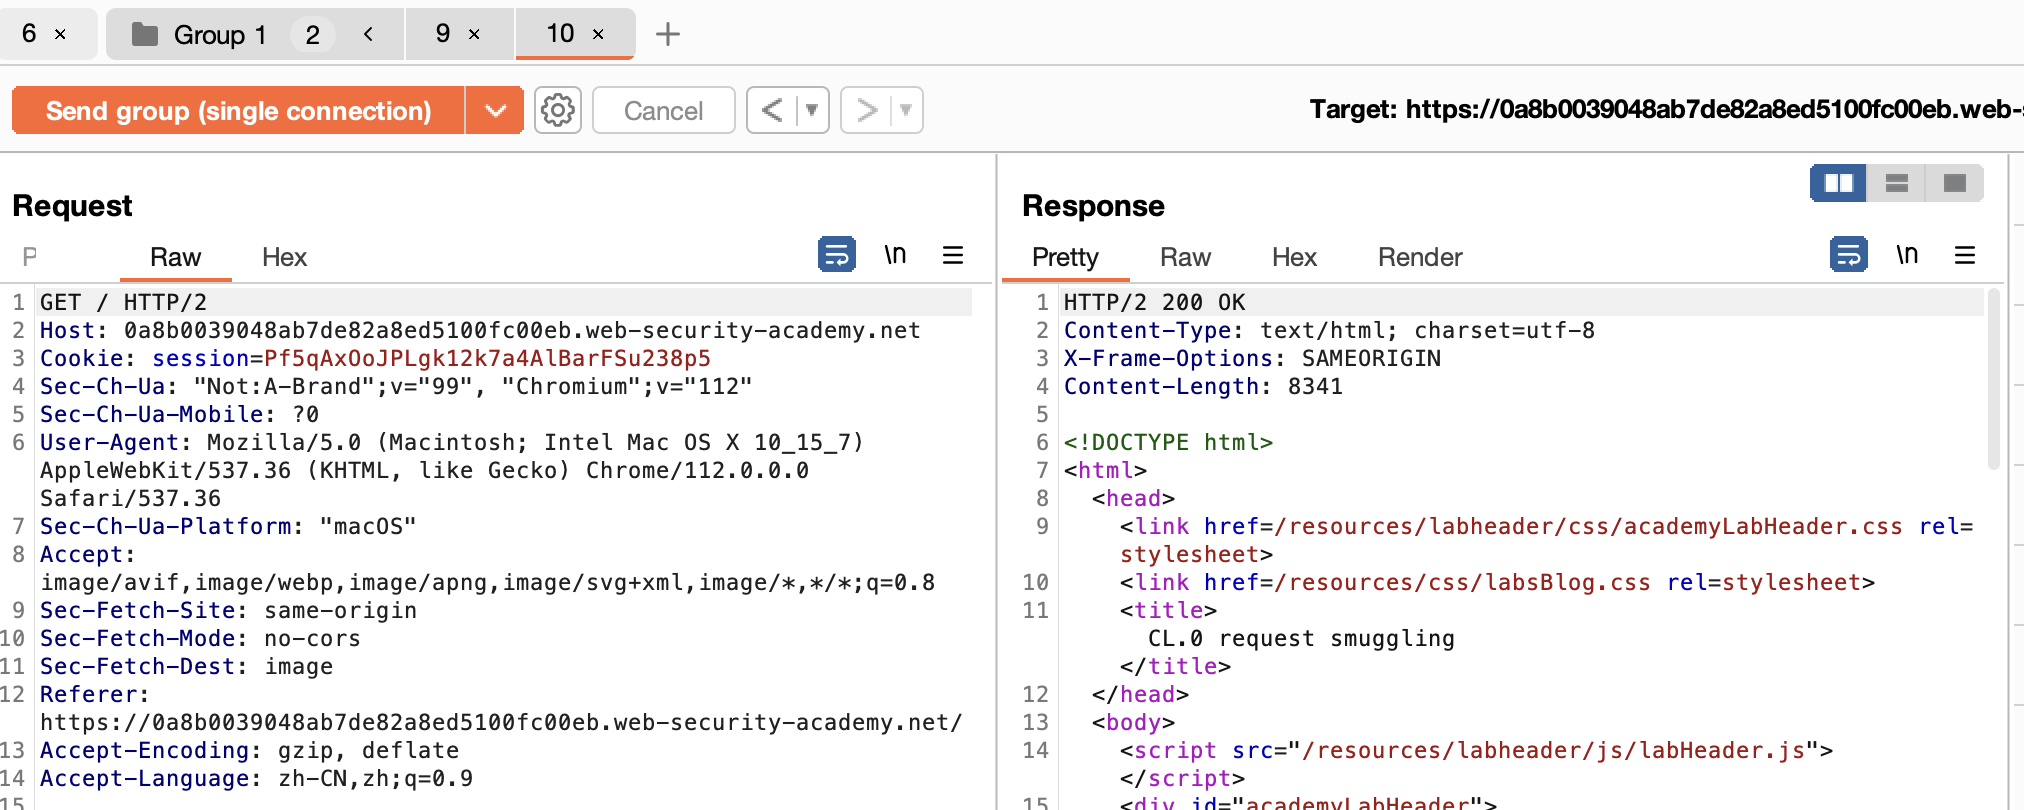Click the Sec-Fetch-Mode no-cors line

coord(200,638)
